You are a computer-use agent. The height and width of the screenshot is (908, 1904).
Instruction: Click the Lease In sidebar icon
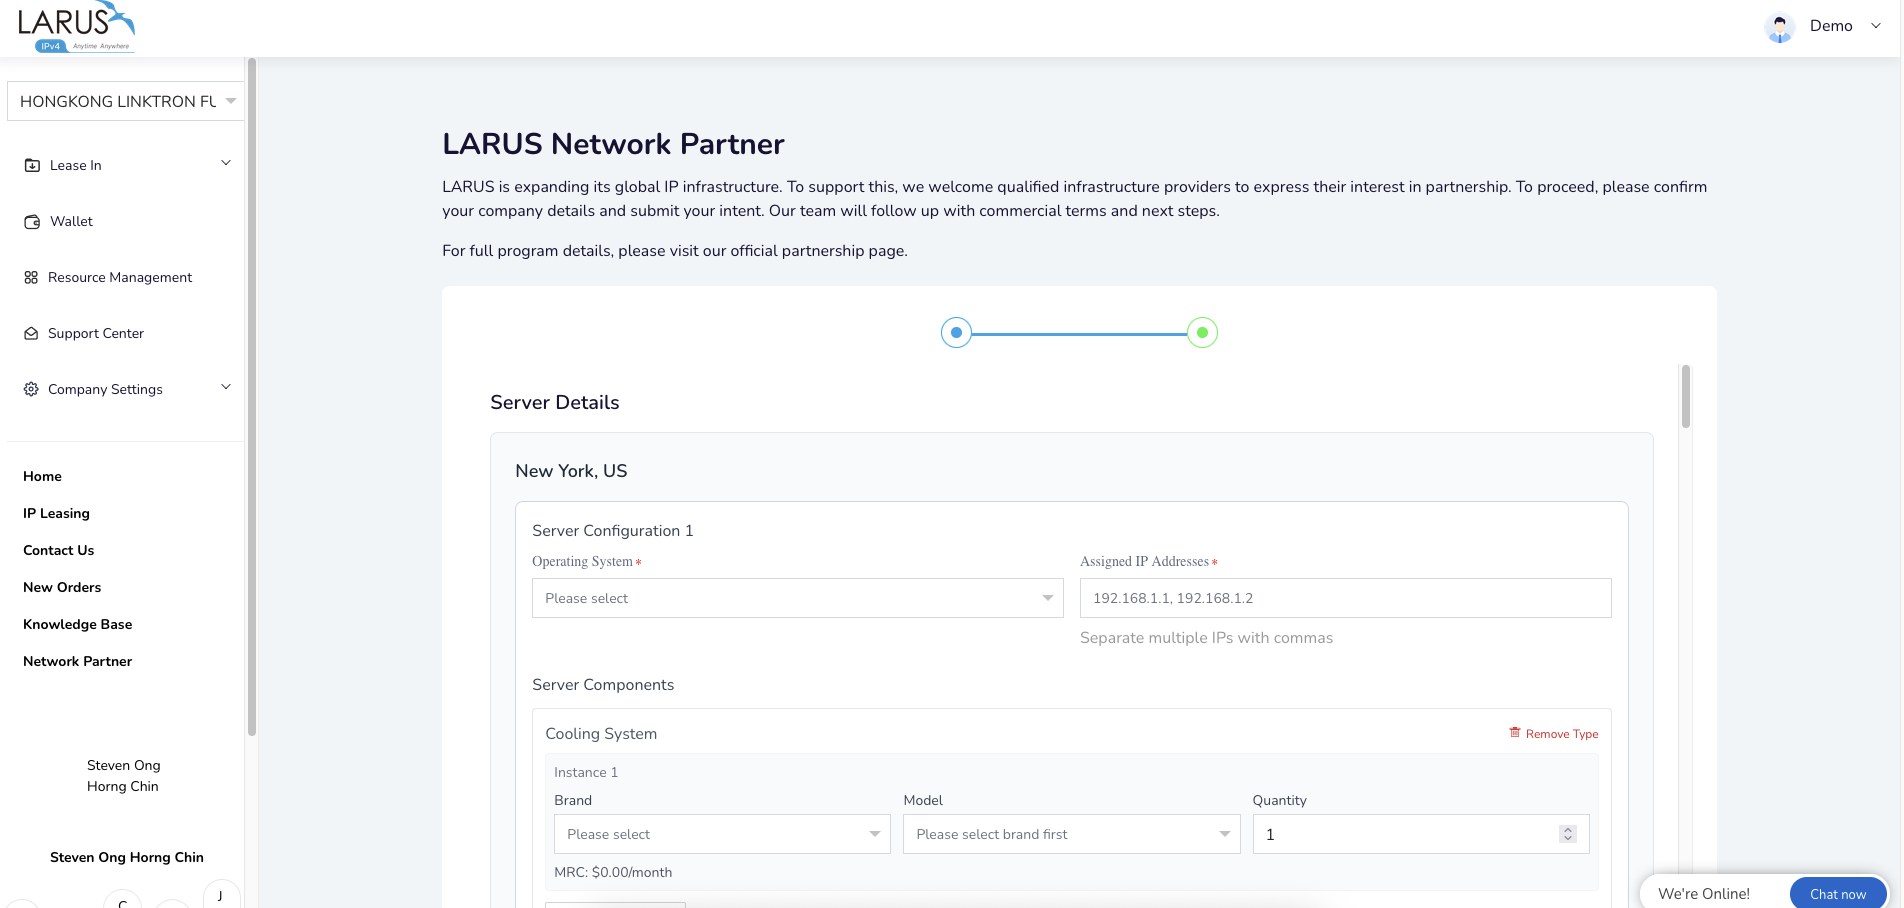pyautogui.click(x=32, y=165)
